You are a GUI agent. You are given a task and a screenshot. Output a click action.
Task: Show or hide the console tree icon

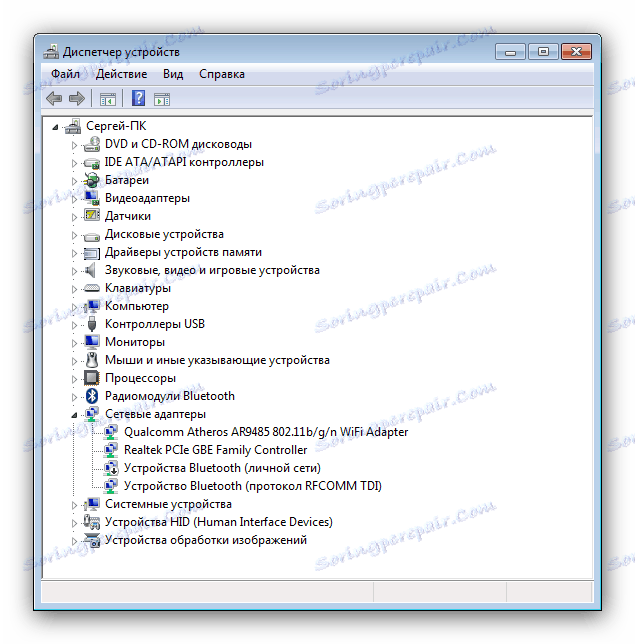(x=108, y=99)
